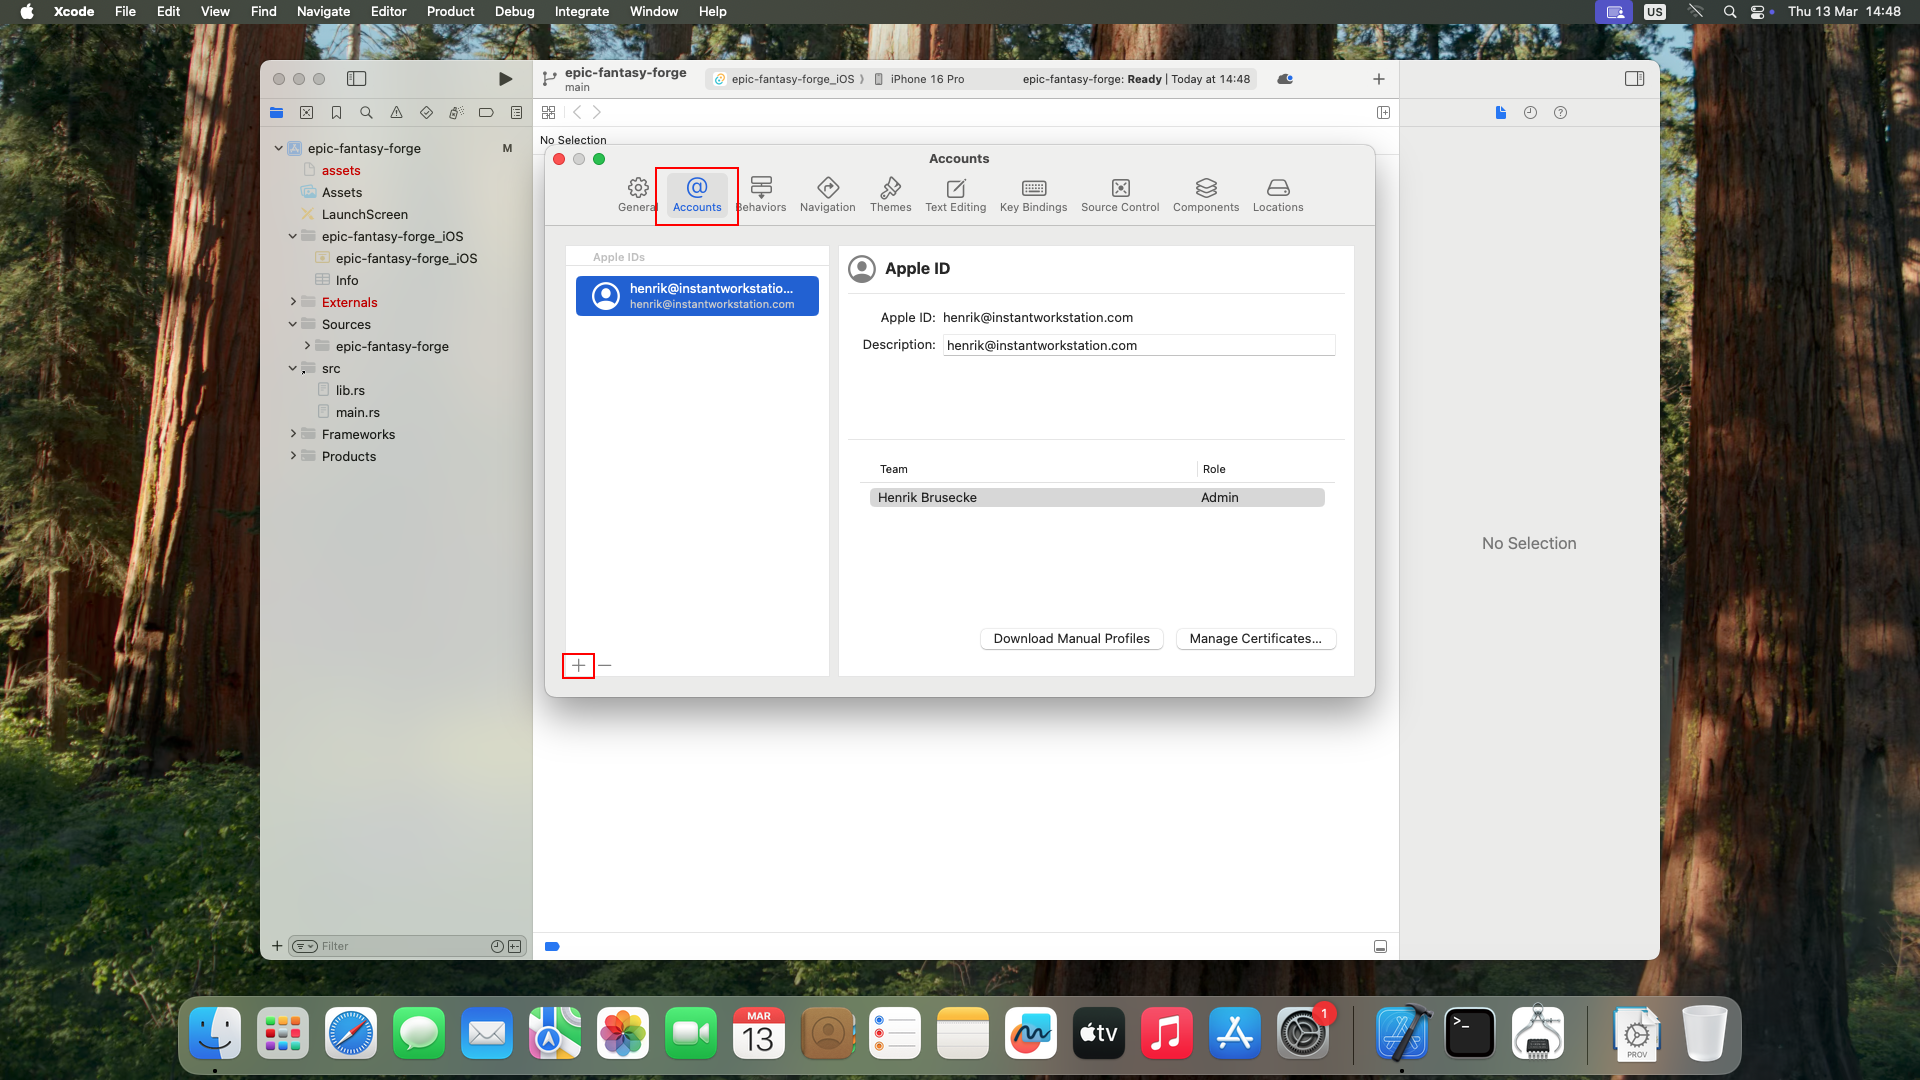Show the File inspector

pos(1500,113)
